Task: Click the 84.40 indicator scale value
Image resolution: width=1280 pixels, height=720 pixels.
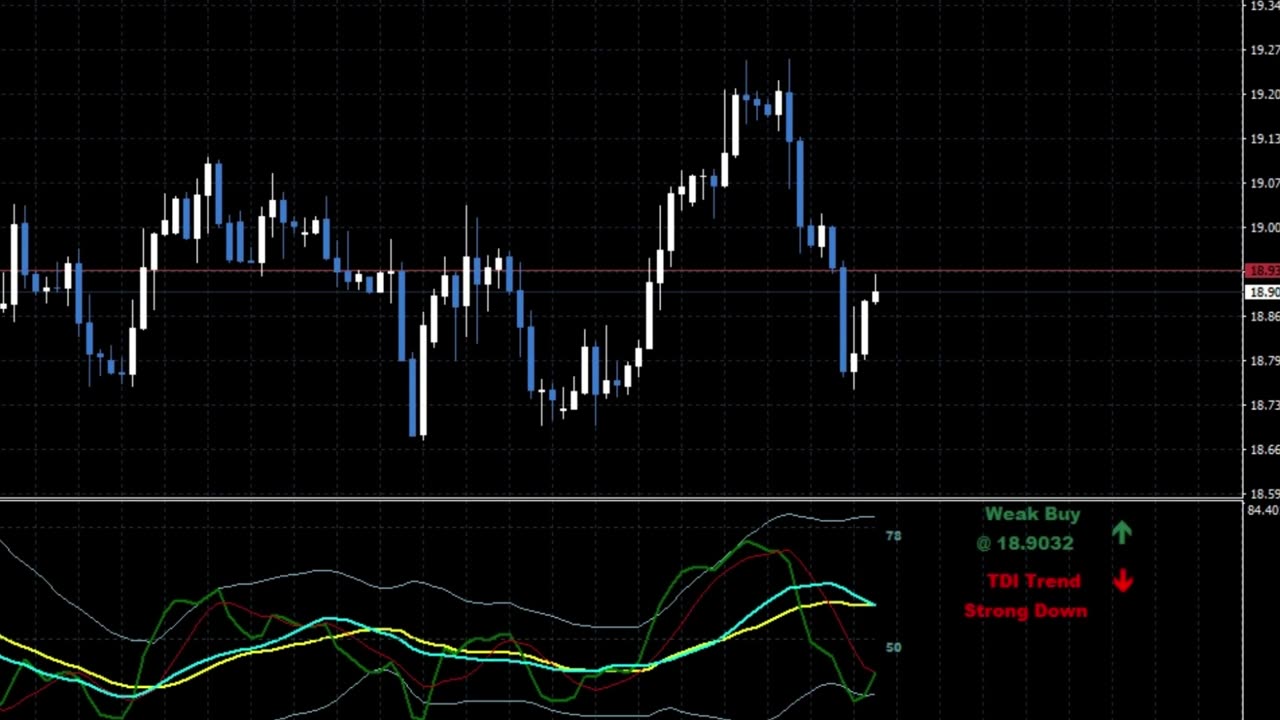Action: point(1264,510)
